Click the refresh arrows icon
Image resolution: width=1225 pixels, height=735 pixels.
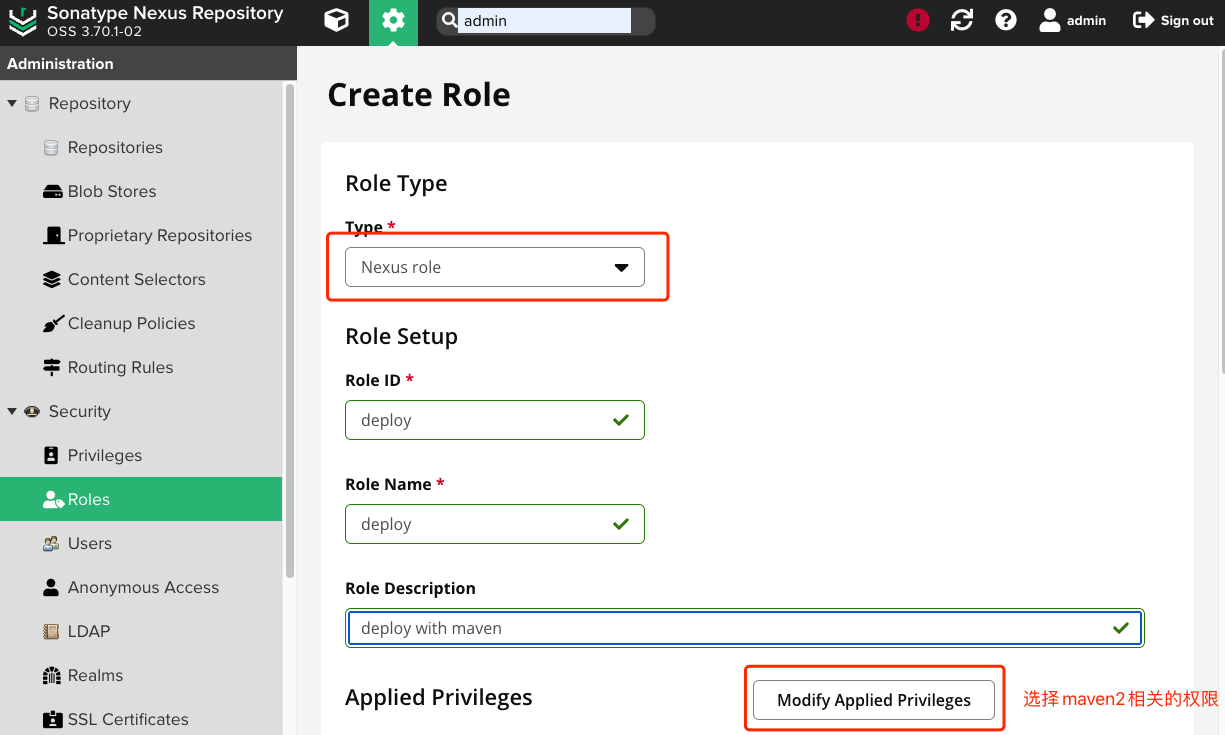point(962,21)
